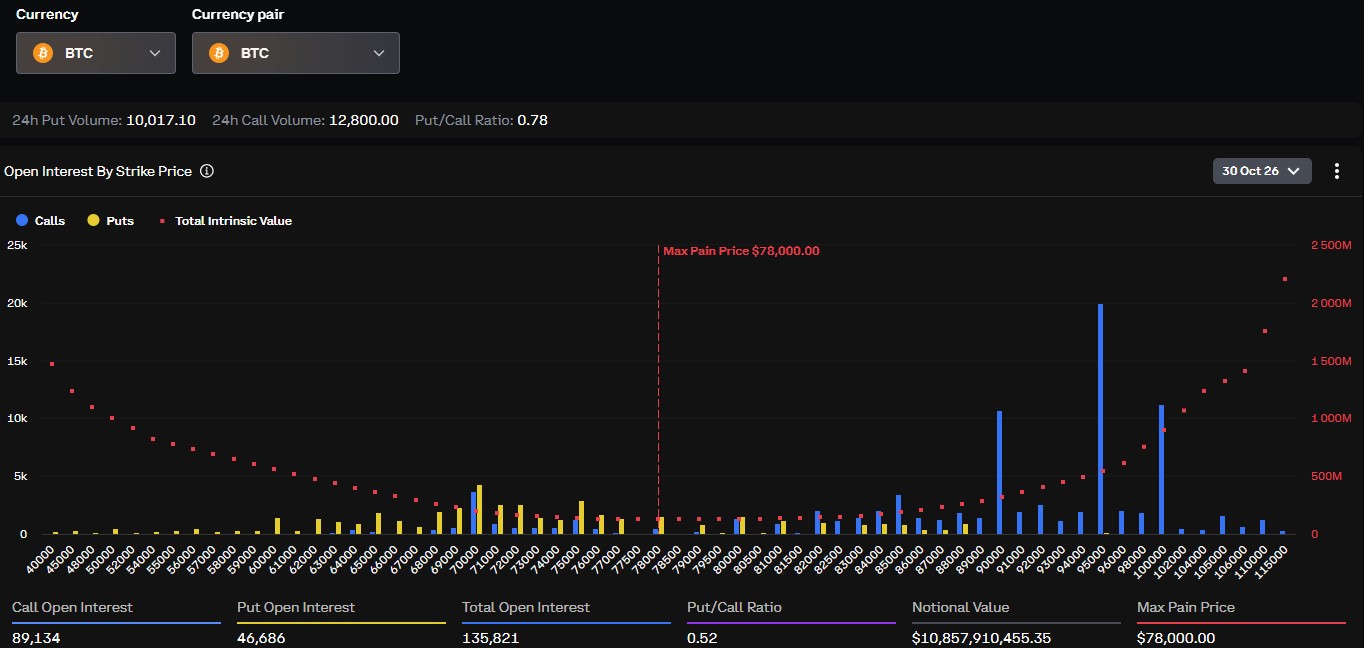Select the Notional Value $10,857,910,455.35

tap(981, 638)
